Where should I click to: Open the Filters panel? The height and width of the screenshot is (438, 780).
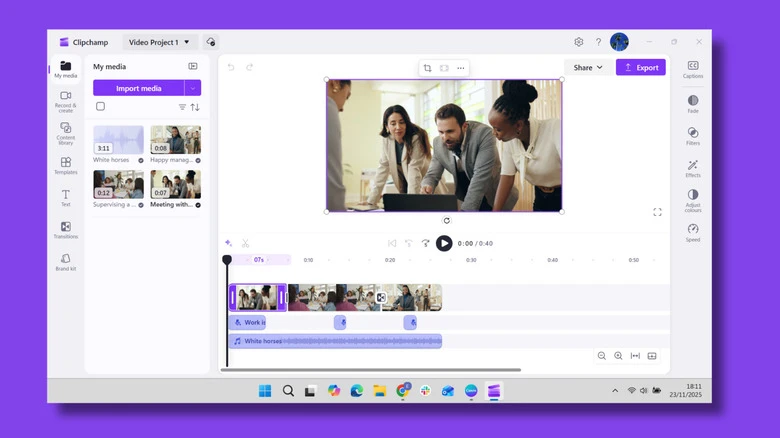pyautogui.click(x=693, y=133)
